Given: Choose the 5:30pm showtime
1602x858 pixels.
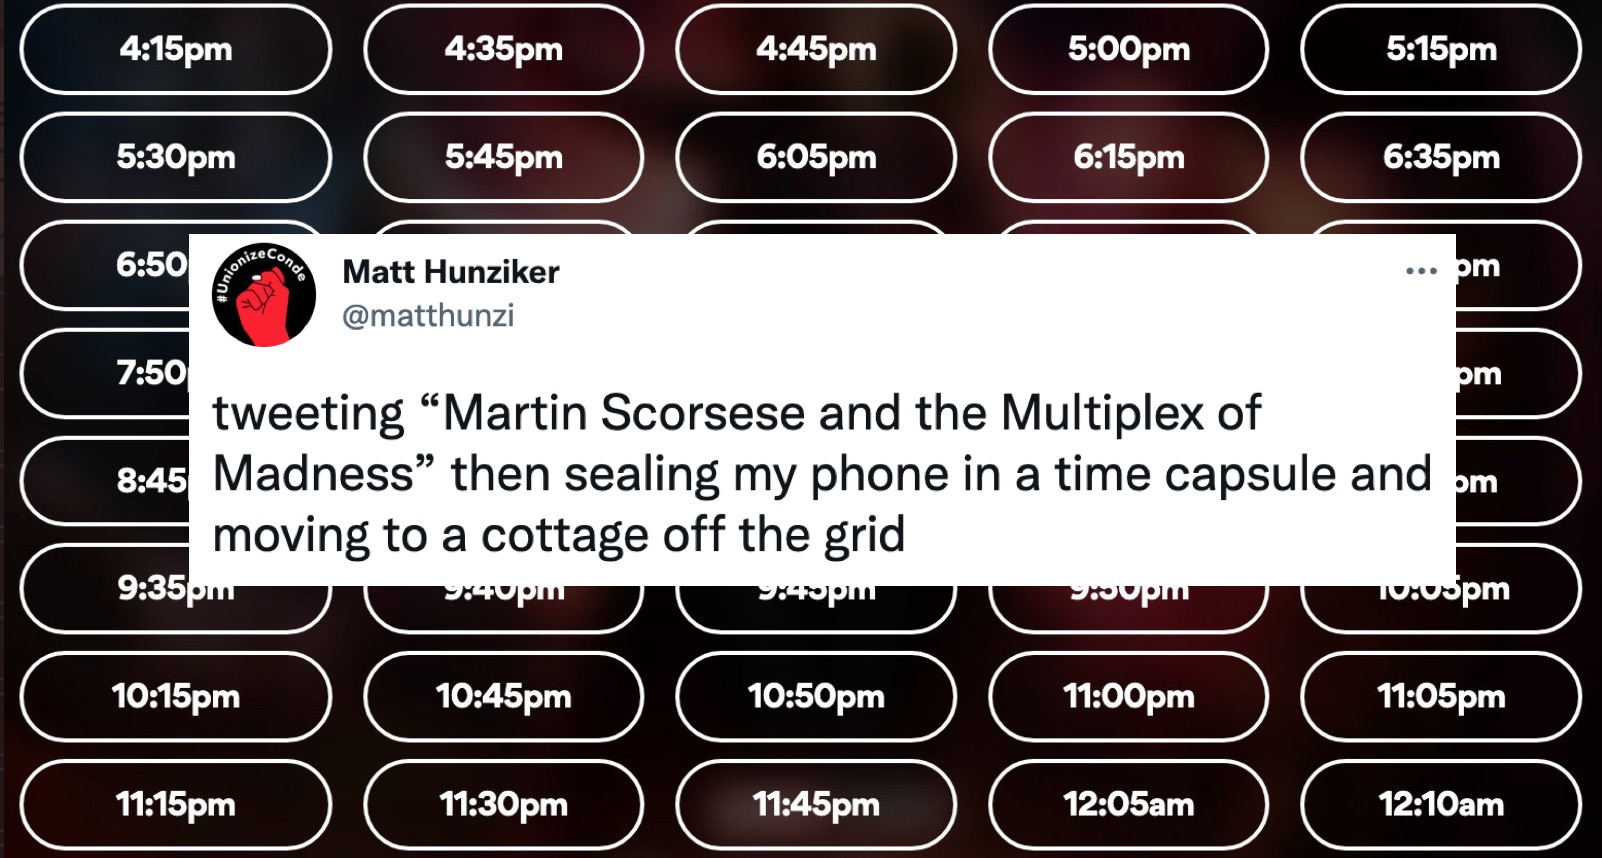Looking at the screenshot, I should click(x=175, y=157).
